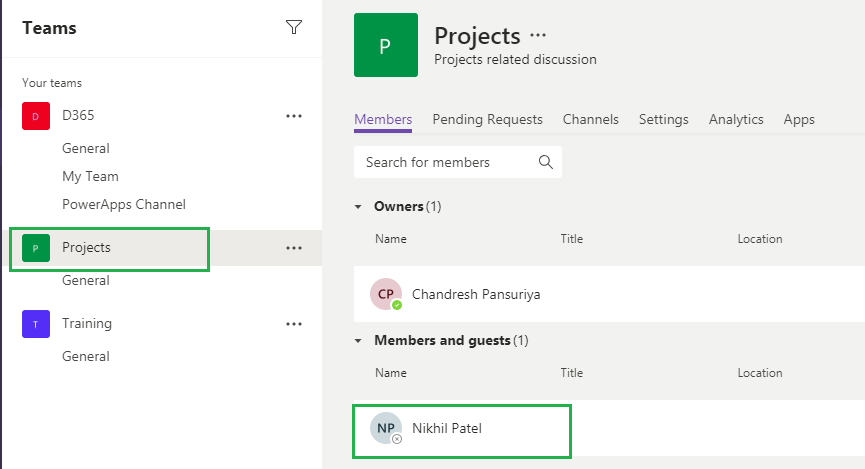Click the Chandresh Pansuriya owner name

pyautogui.click(x=476, y=294)
